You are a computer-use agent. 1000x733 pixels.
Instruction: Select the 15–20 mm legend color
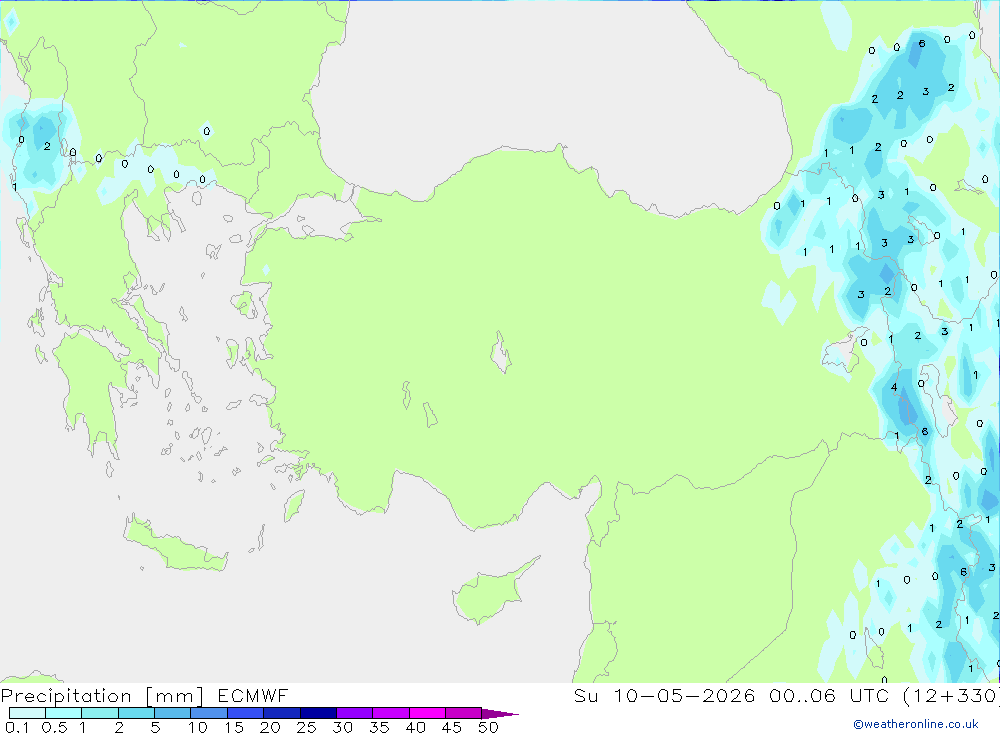coord(245,713)
